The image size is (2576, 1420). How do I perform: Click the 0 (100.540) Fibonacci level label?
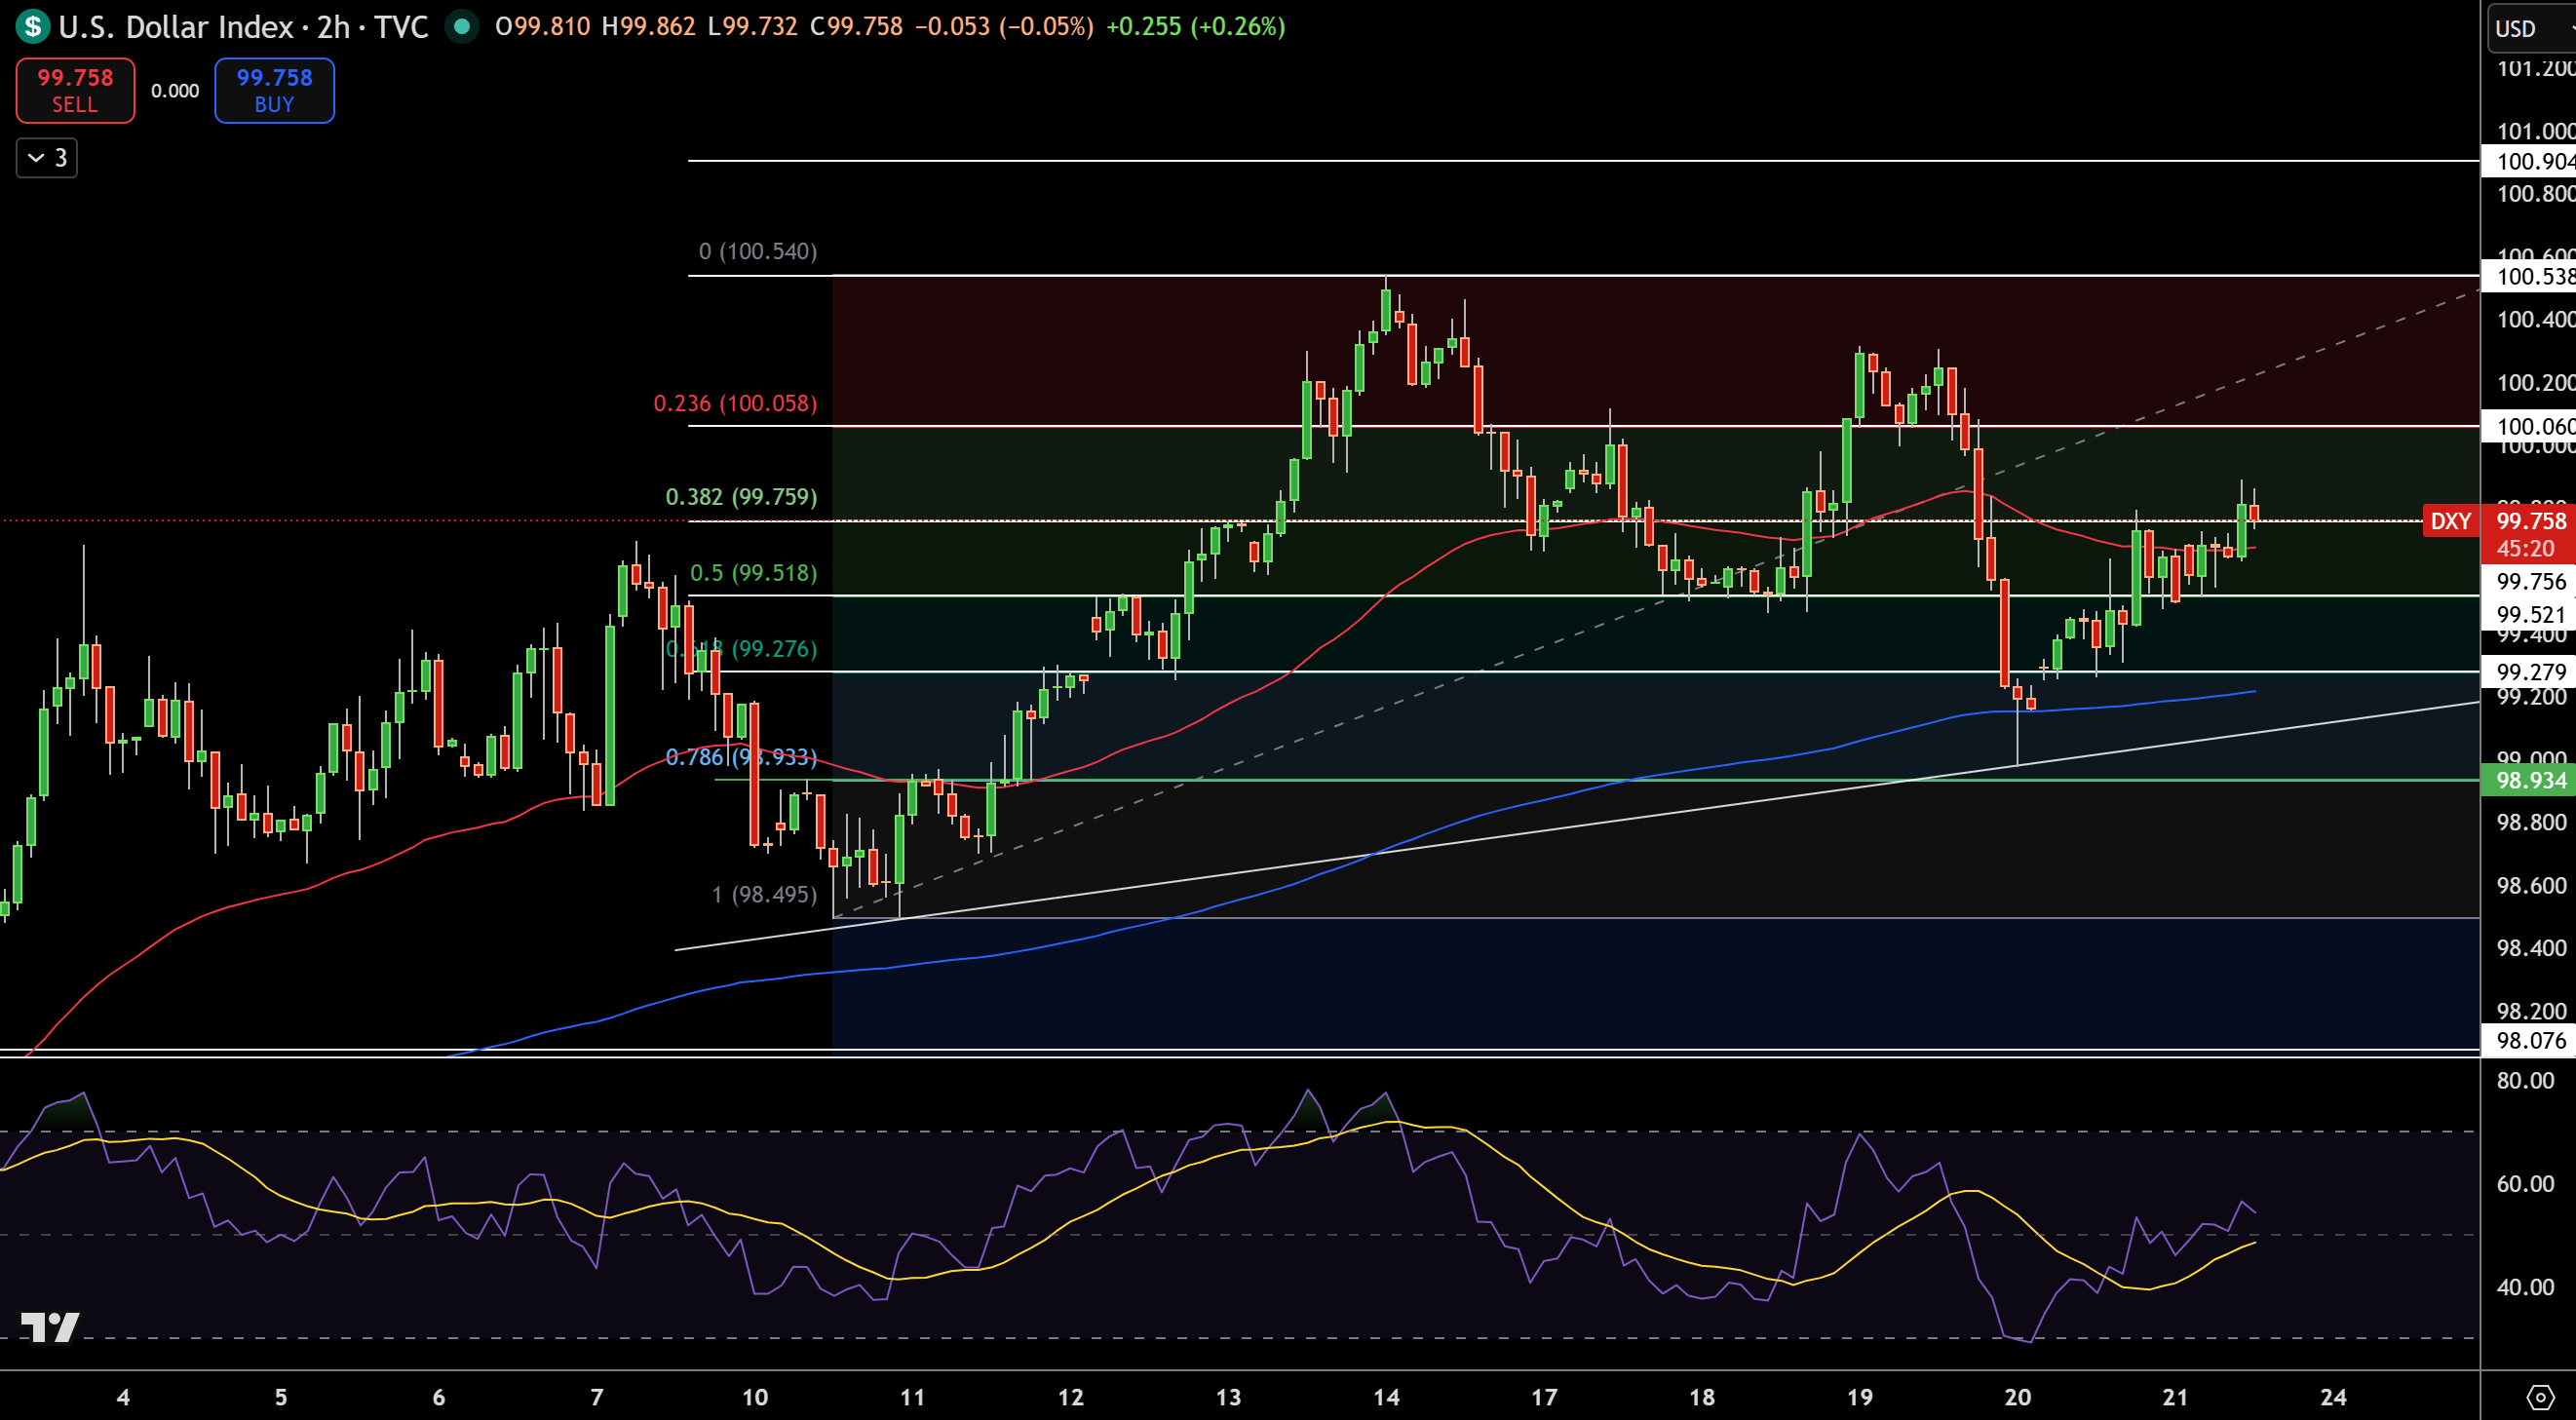(757, 251)
